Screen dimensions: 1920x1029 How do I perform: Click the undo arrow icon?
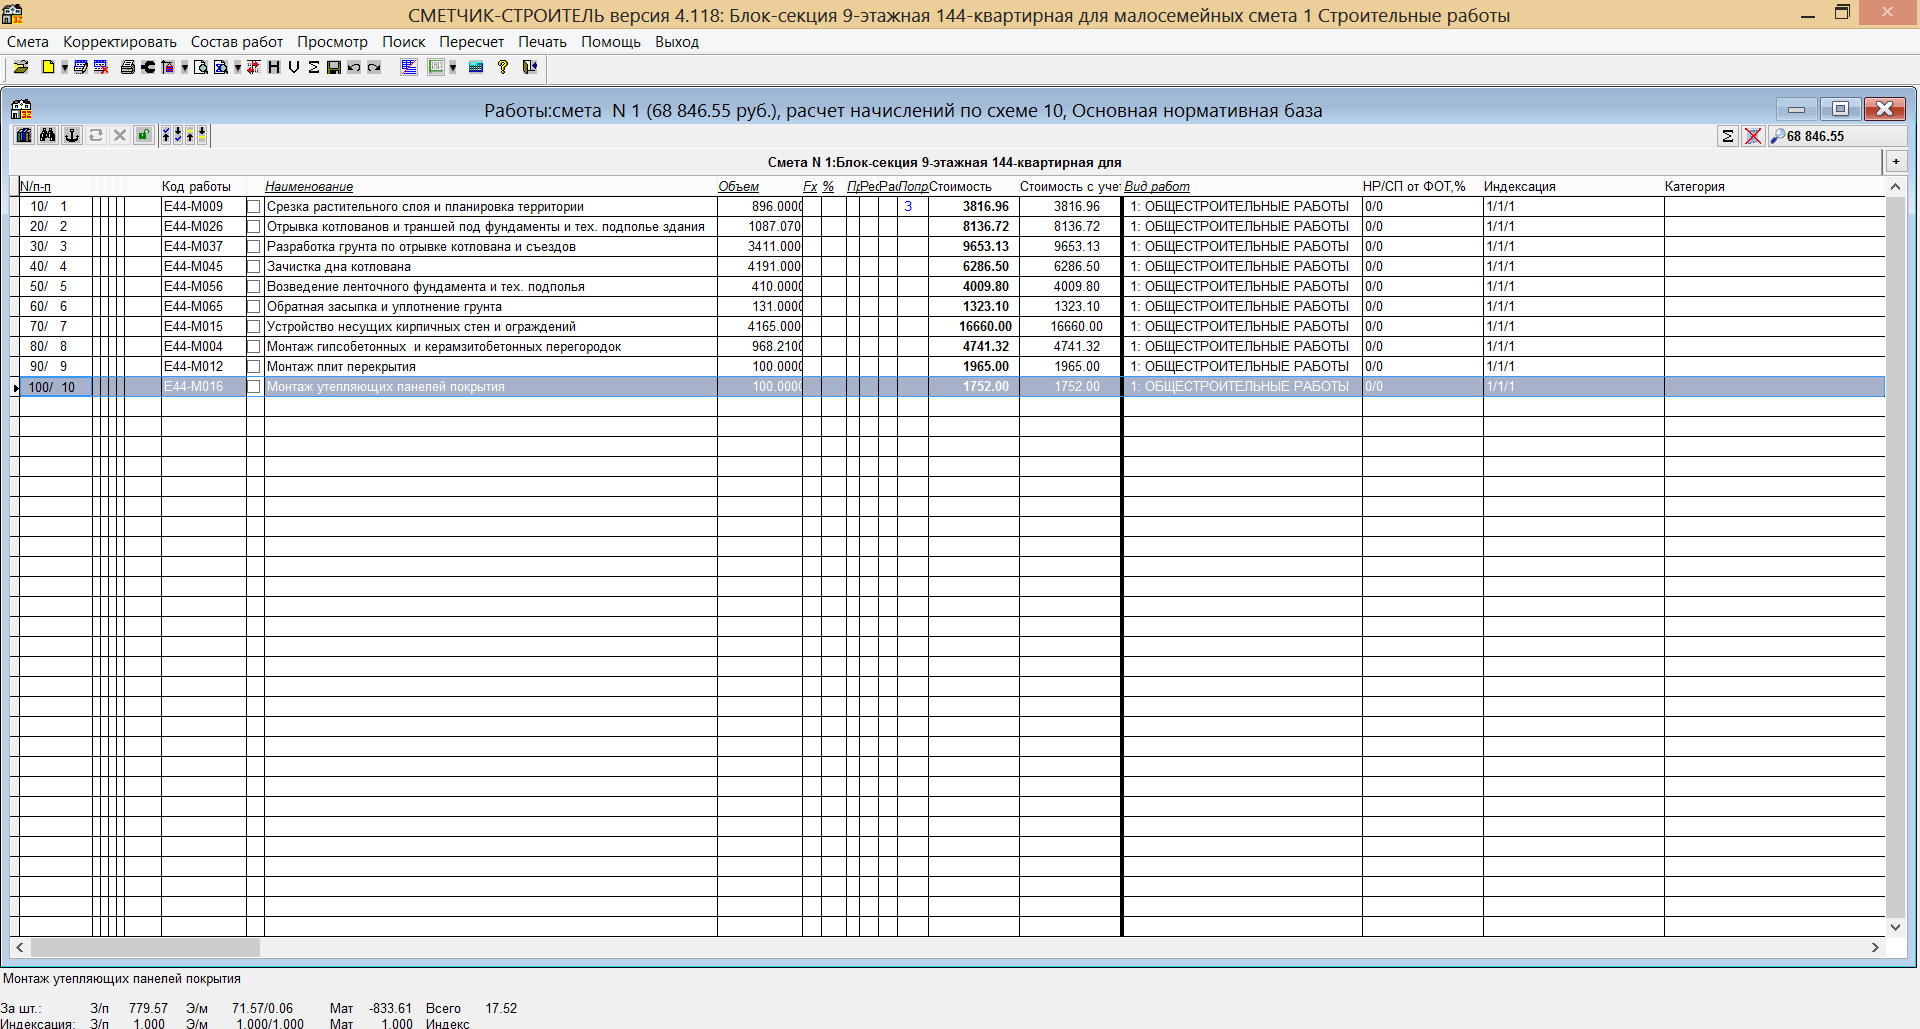pos(354,67)
